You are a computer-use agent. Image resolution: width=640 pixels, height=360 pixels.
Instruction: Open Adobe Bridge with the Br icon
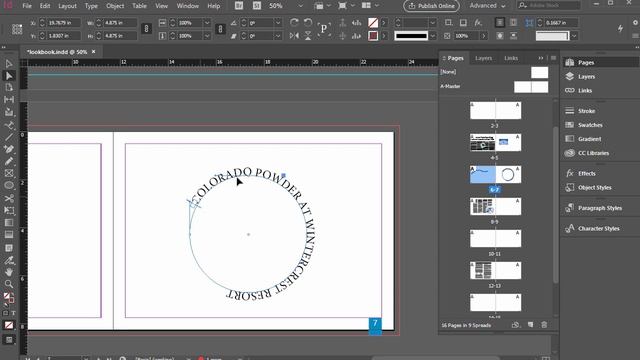(x=239, y=6)
